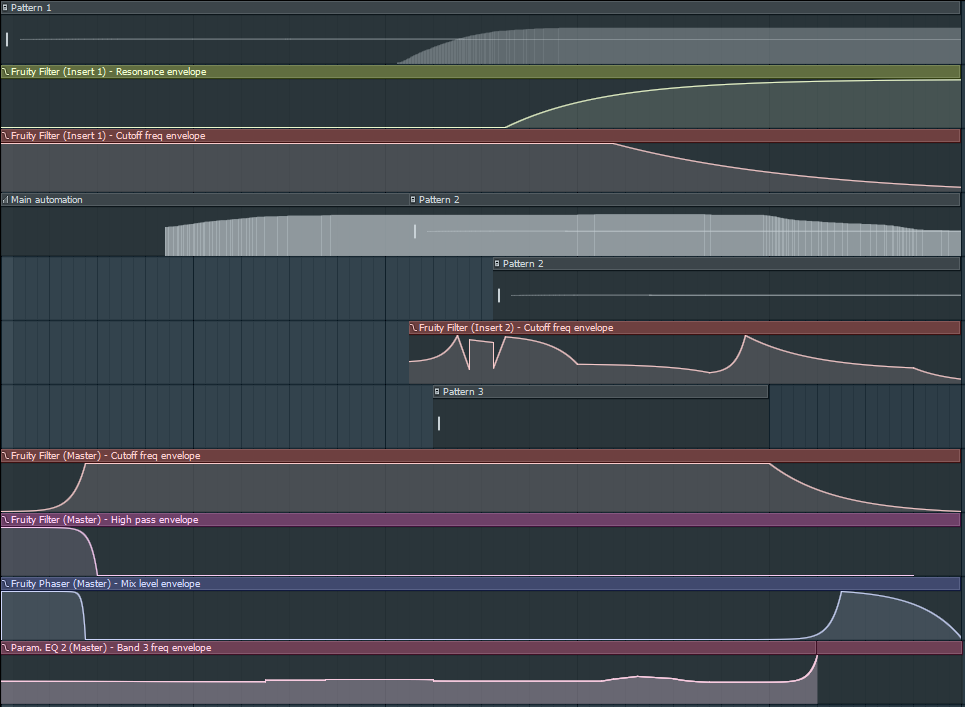Click the Param. EQ 2 Band 3 title
The image size is (965, 707).
click(111, 648)
